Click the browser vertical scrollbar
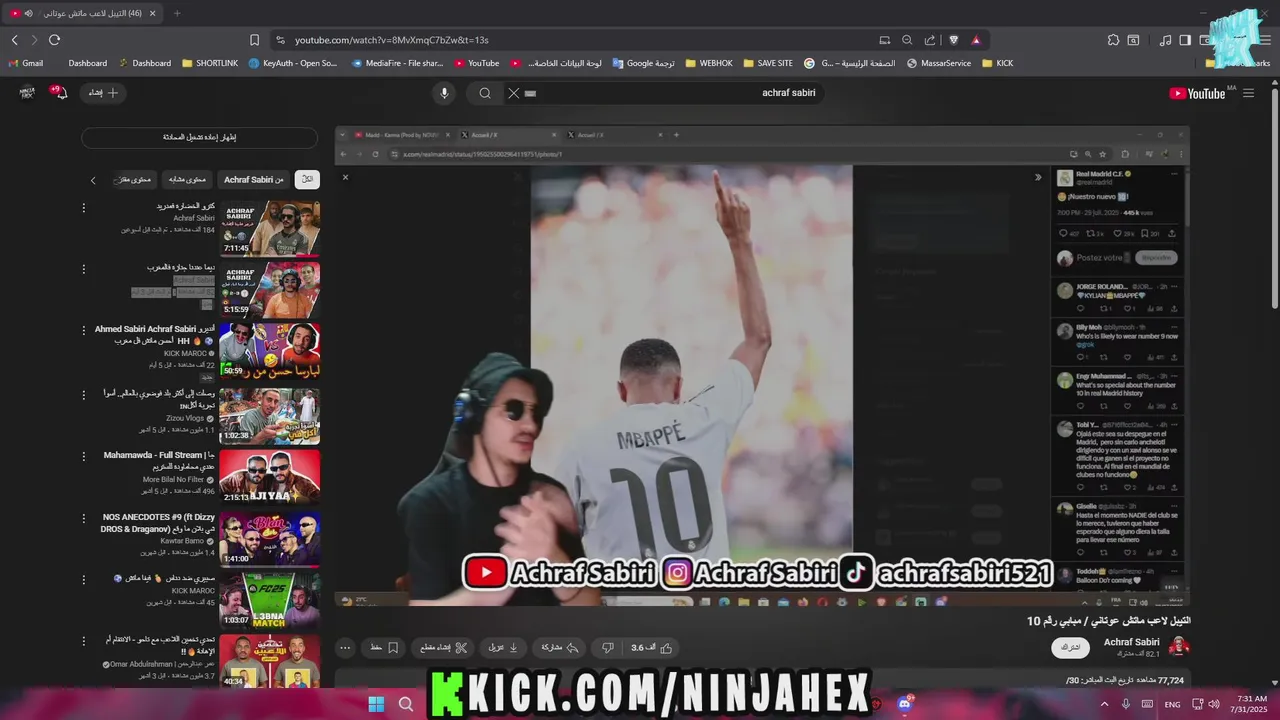 tap(1274, 200)
